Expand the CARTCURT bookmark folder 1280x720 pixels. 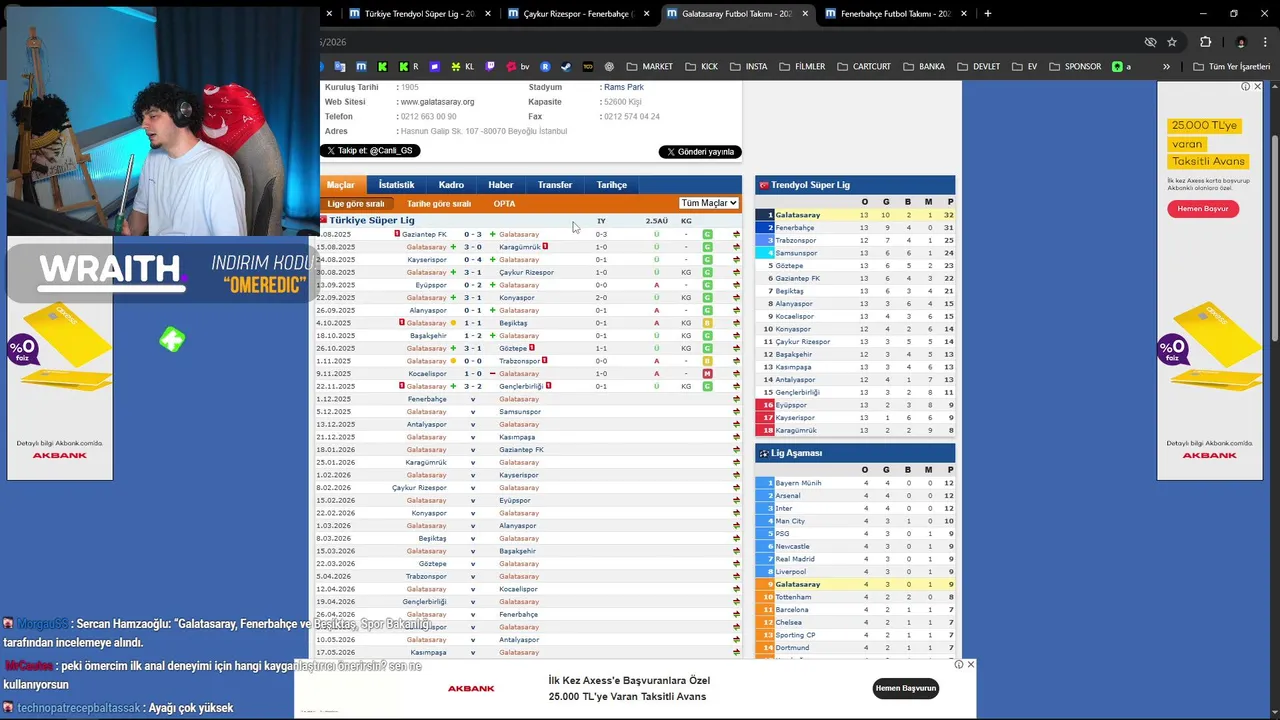[864, 67]
